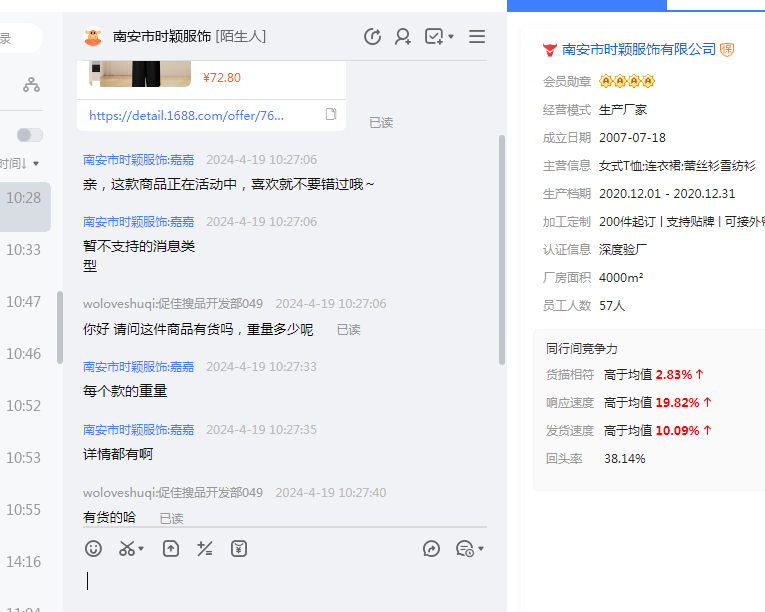Expand the task checkbox dropdown in the chat header
This screenshot has height=612, width=765.
451,37
